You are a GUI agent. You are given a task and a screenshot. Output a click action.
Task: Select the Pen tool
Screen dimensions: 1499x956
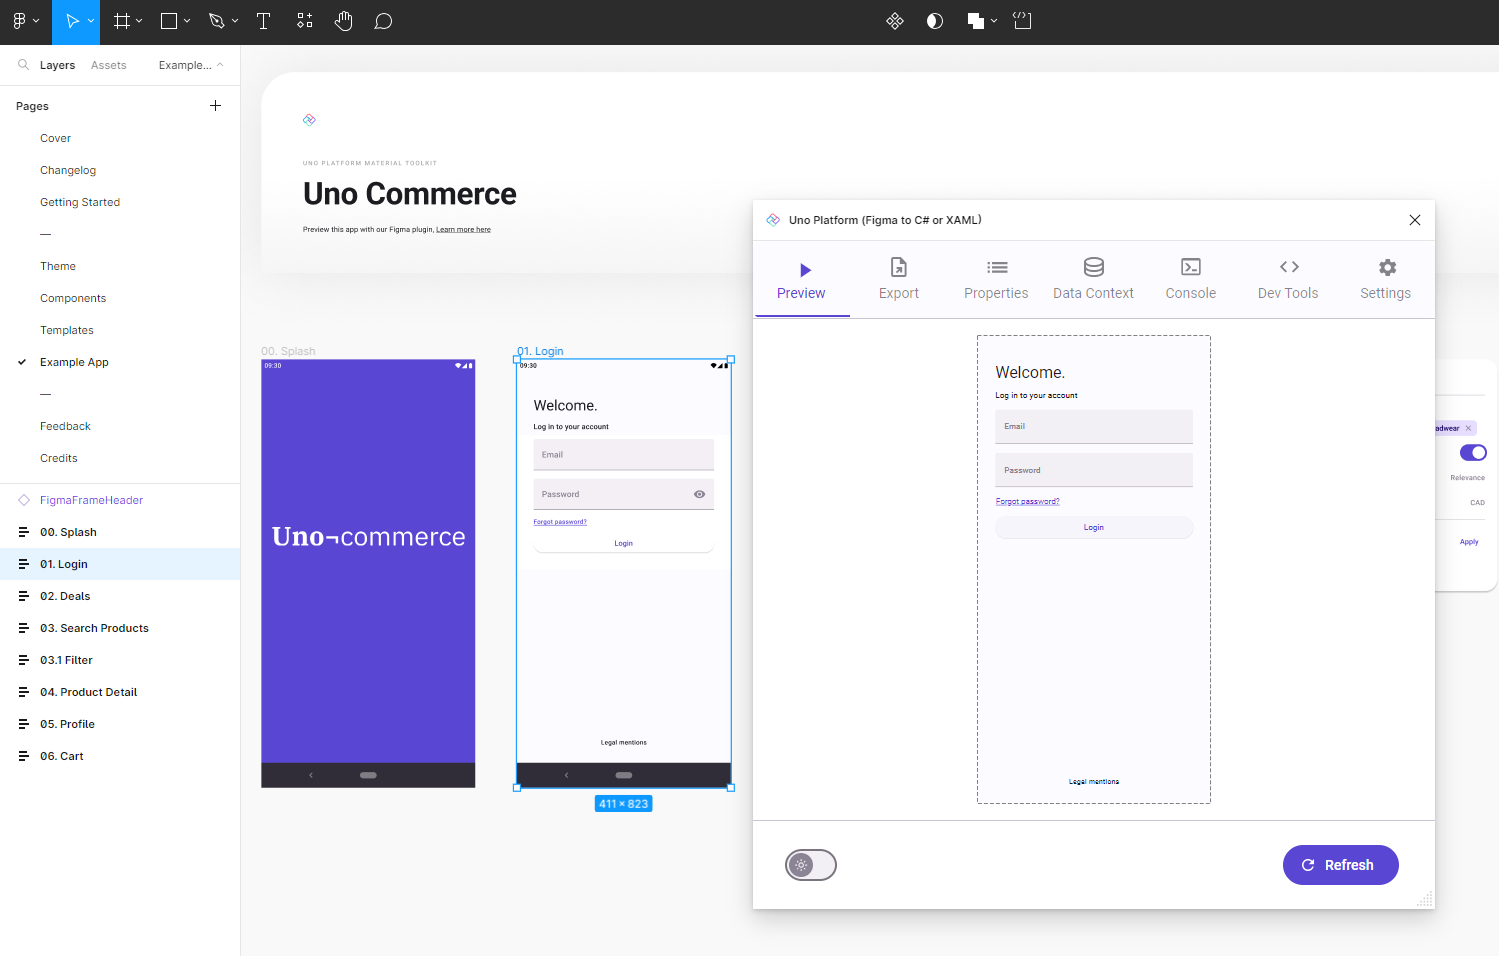[215, 20]
